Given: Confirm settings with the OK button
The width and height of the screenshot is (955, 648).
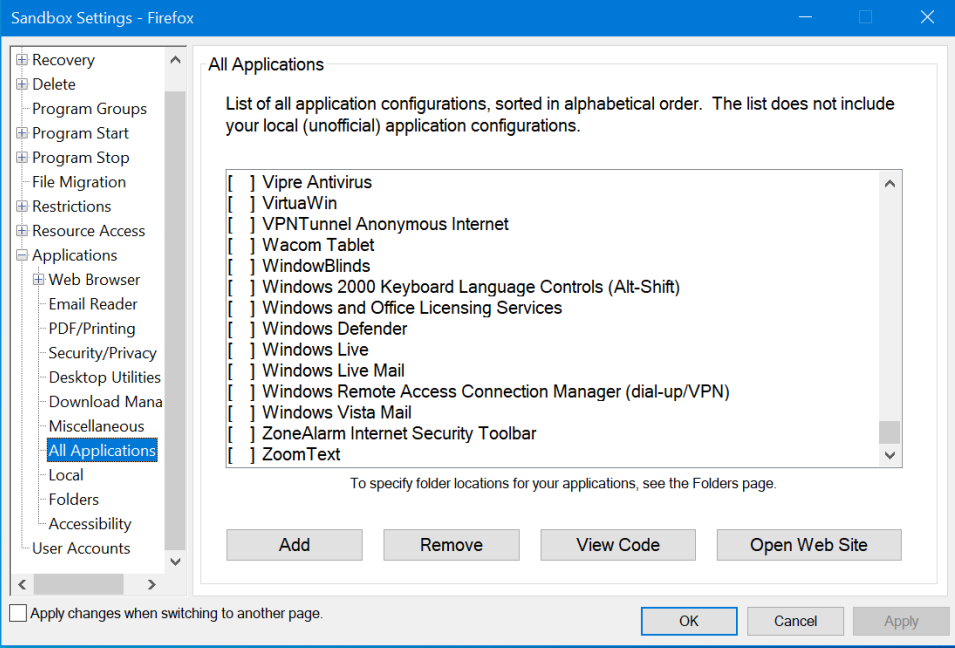Looking at the screenshot, I should [x=689, y=621].
